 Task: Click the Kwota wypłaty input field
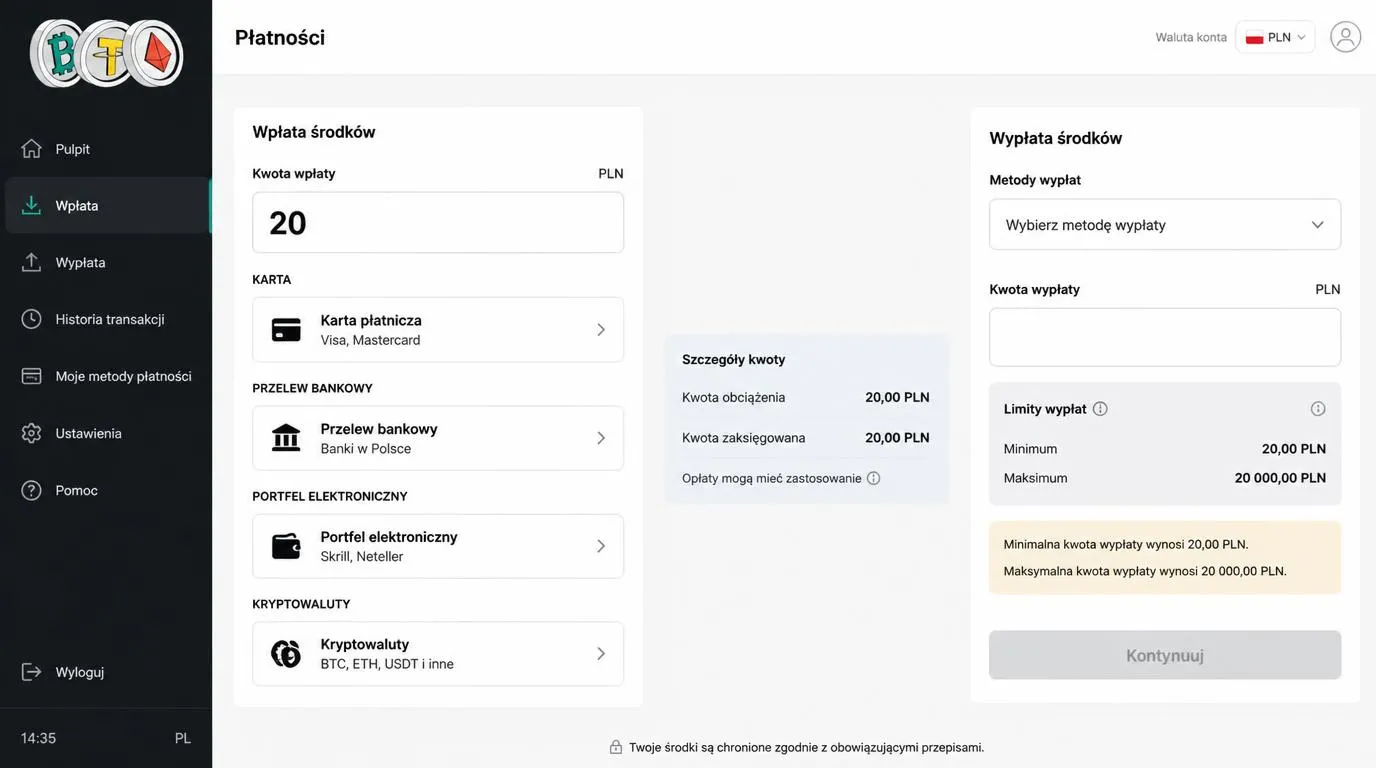(1165, 338)
